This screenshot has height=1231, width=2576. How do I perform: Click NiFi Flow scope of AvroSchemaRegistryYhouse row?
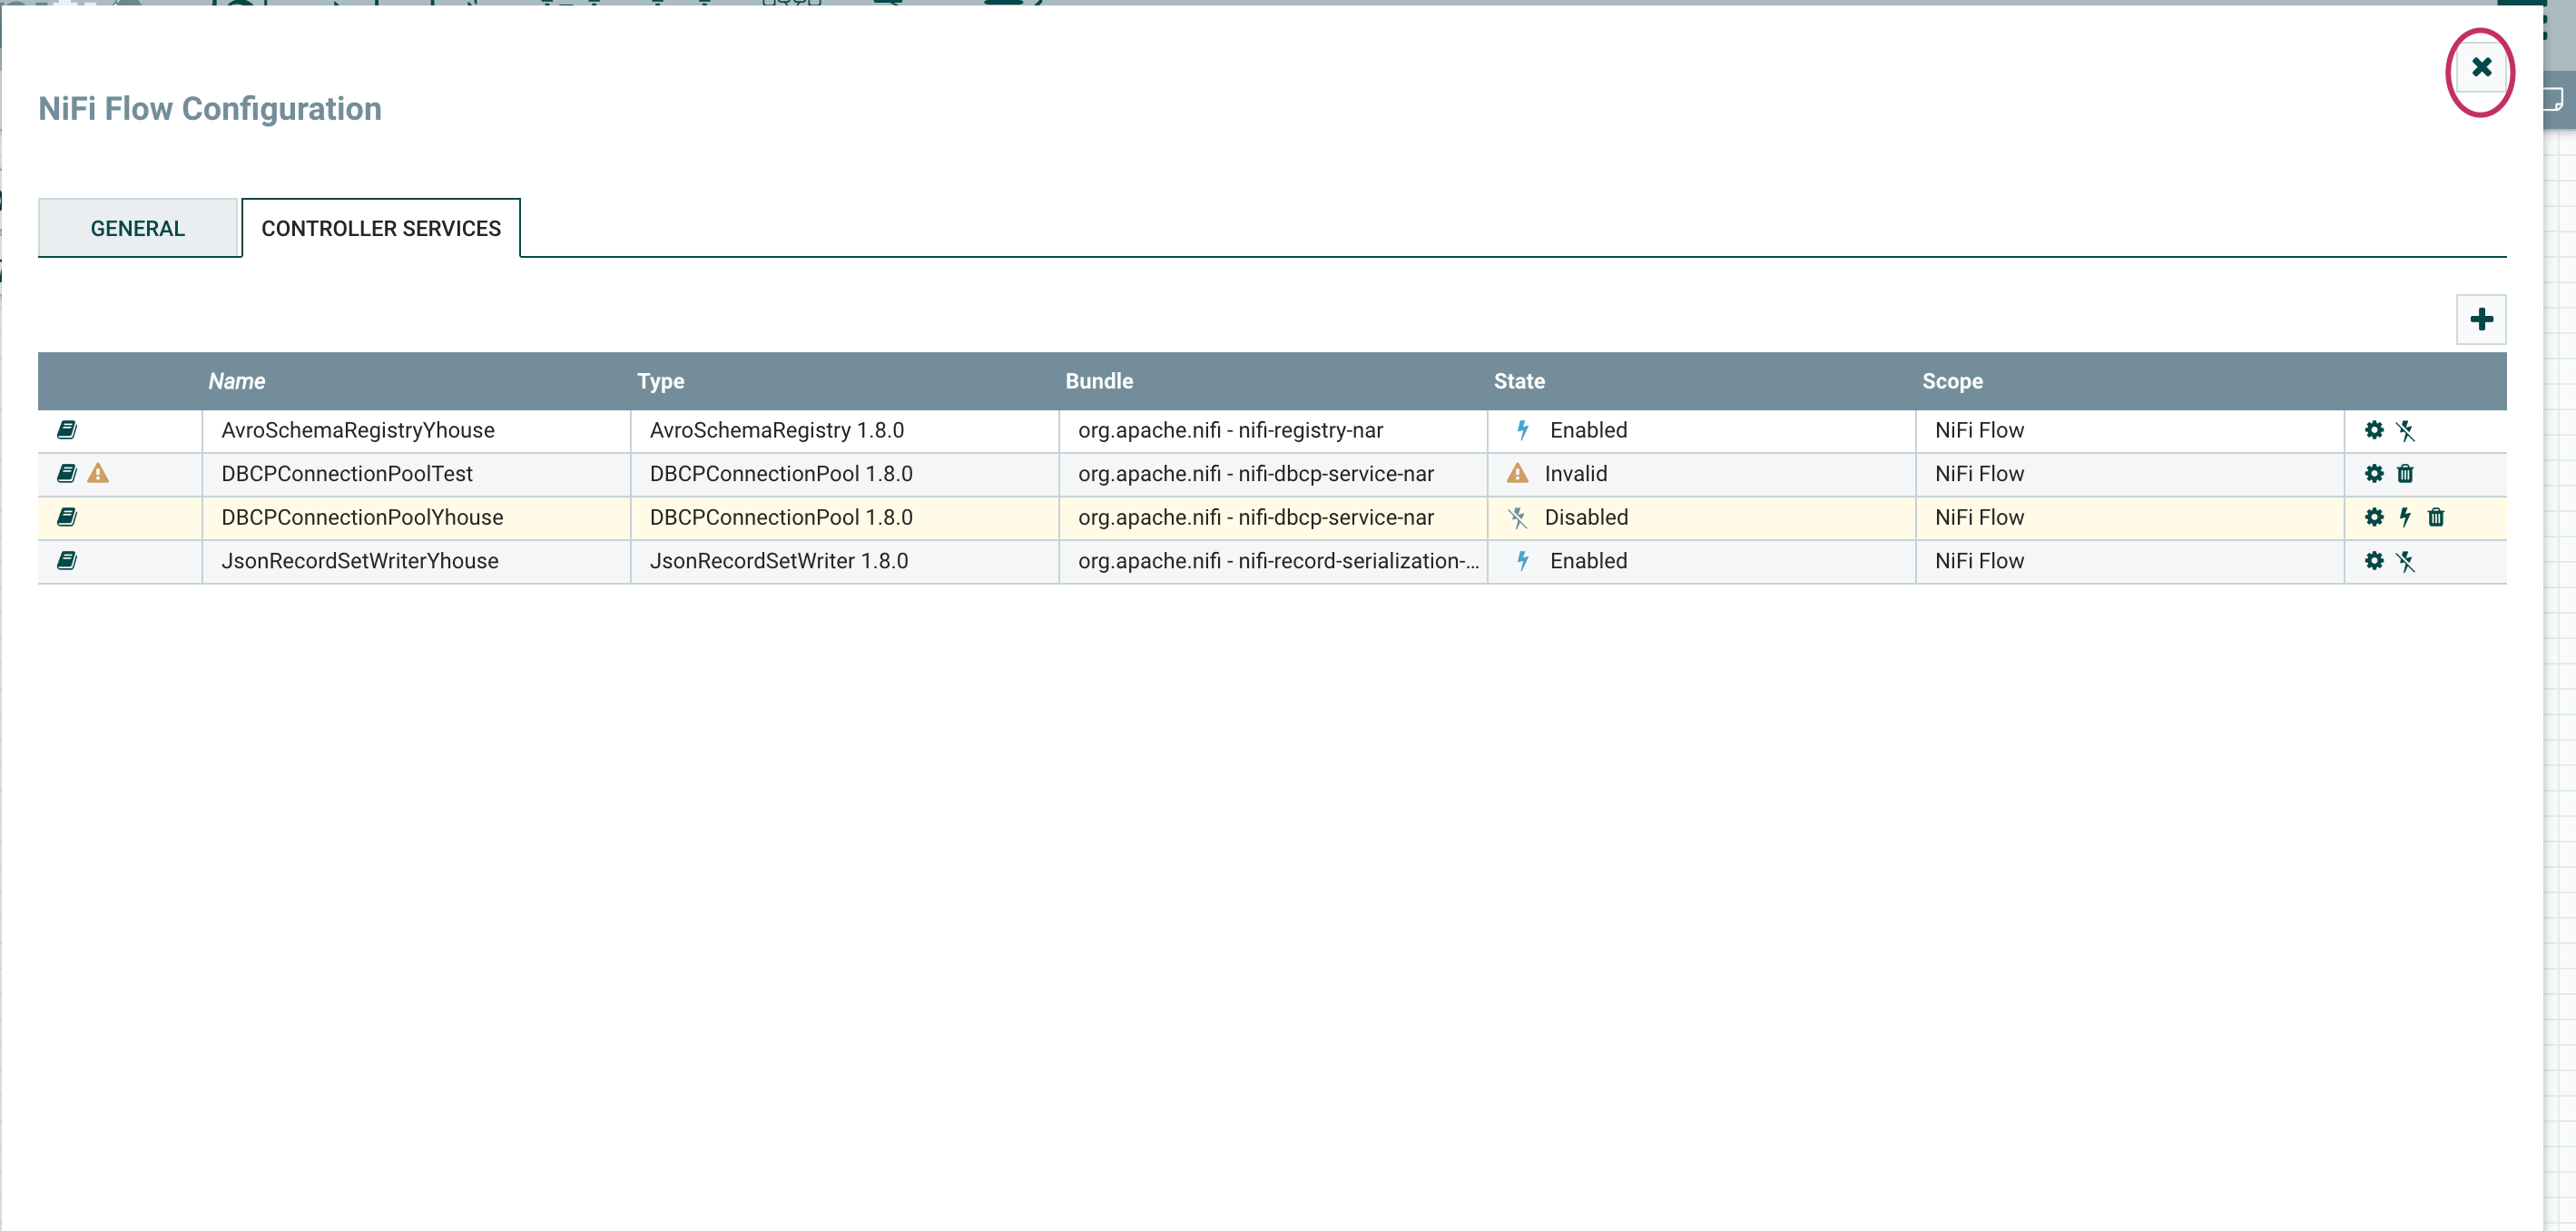1979,430
